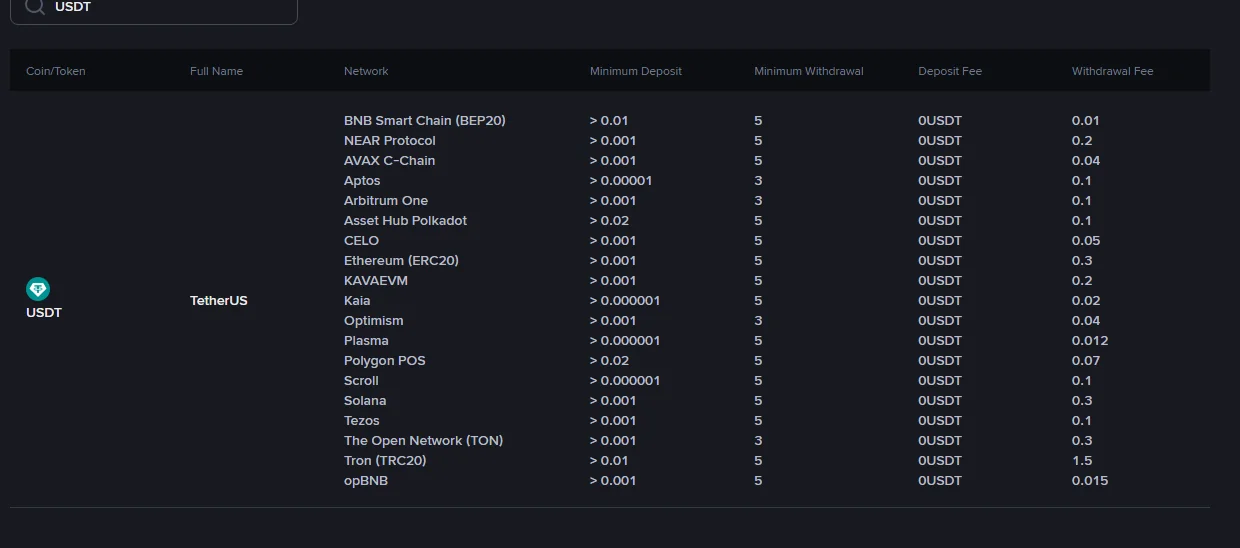Select the Optimism network row
The image size is (1240, 548).
(374, 320)
